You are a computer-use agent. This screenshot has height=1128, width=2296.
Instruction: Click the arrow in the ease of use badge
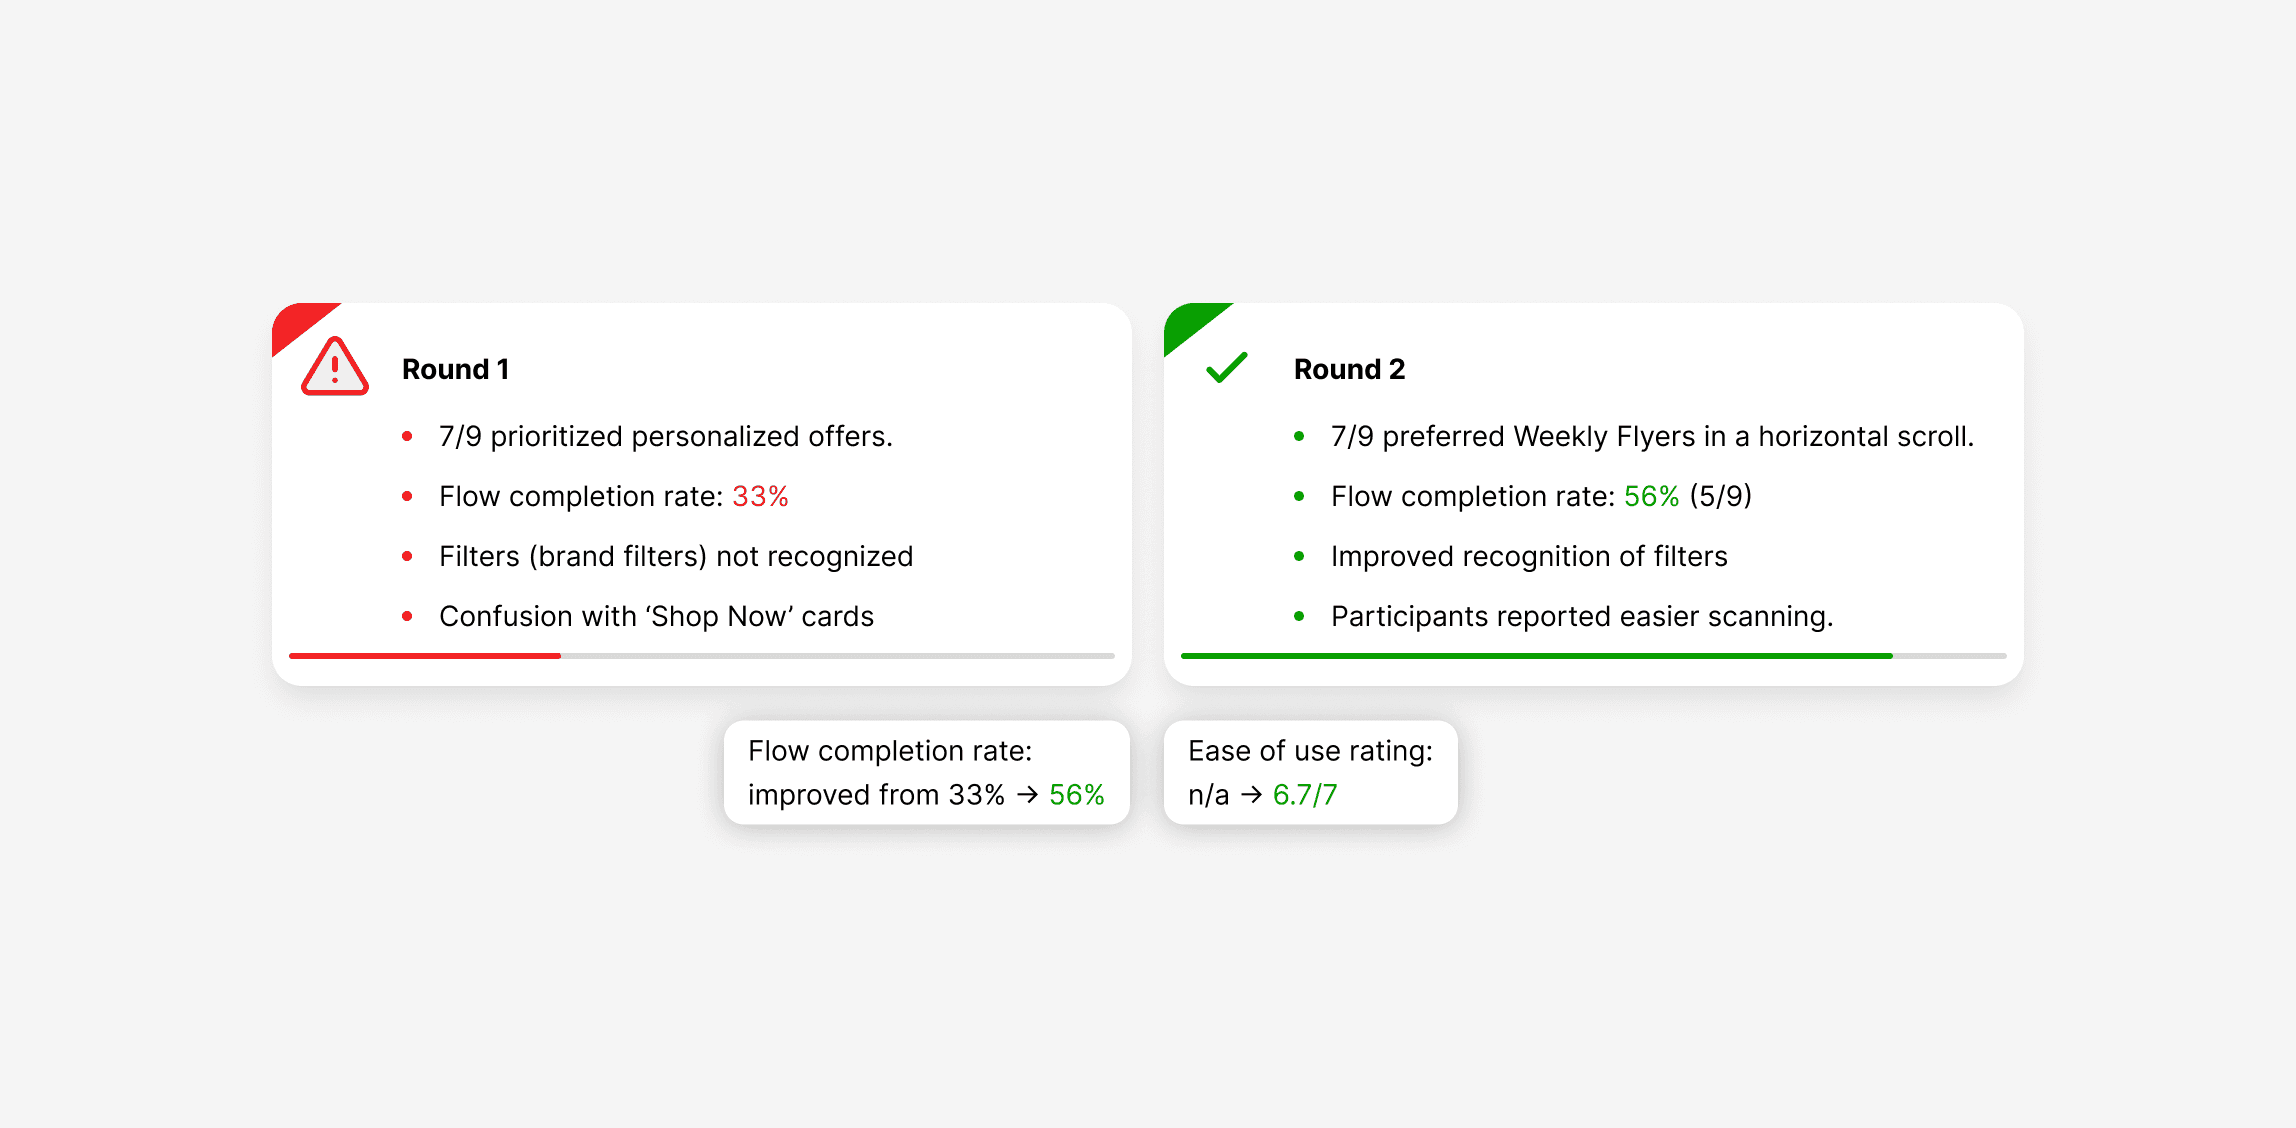(1251, 795)
